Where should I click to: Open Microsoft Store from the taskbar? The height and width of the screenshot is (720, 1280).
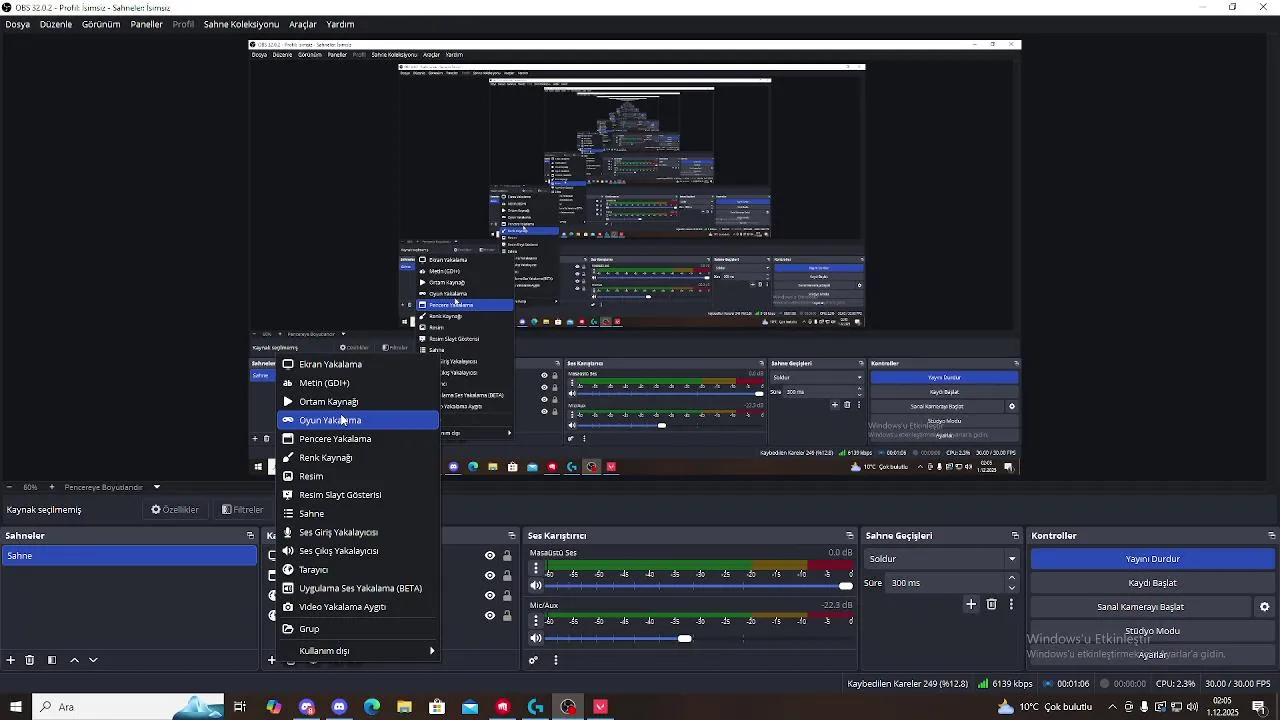click(x=437, y=707)
